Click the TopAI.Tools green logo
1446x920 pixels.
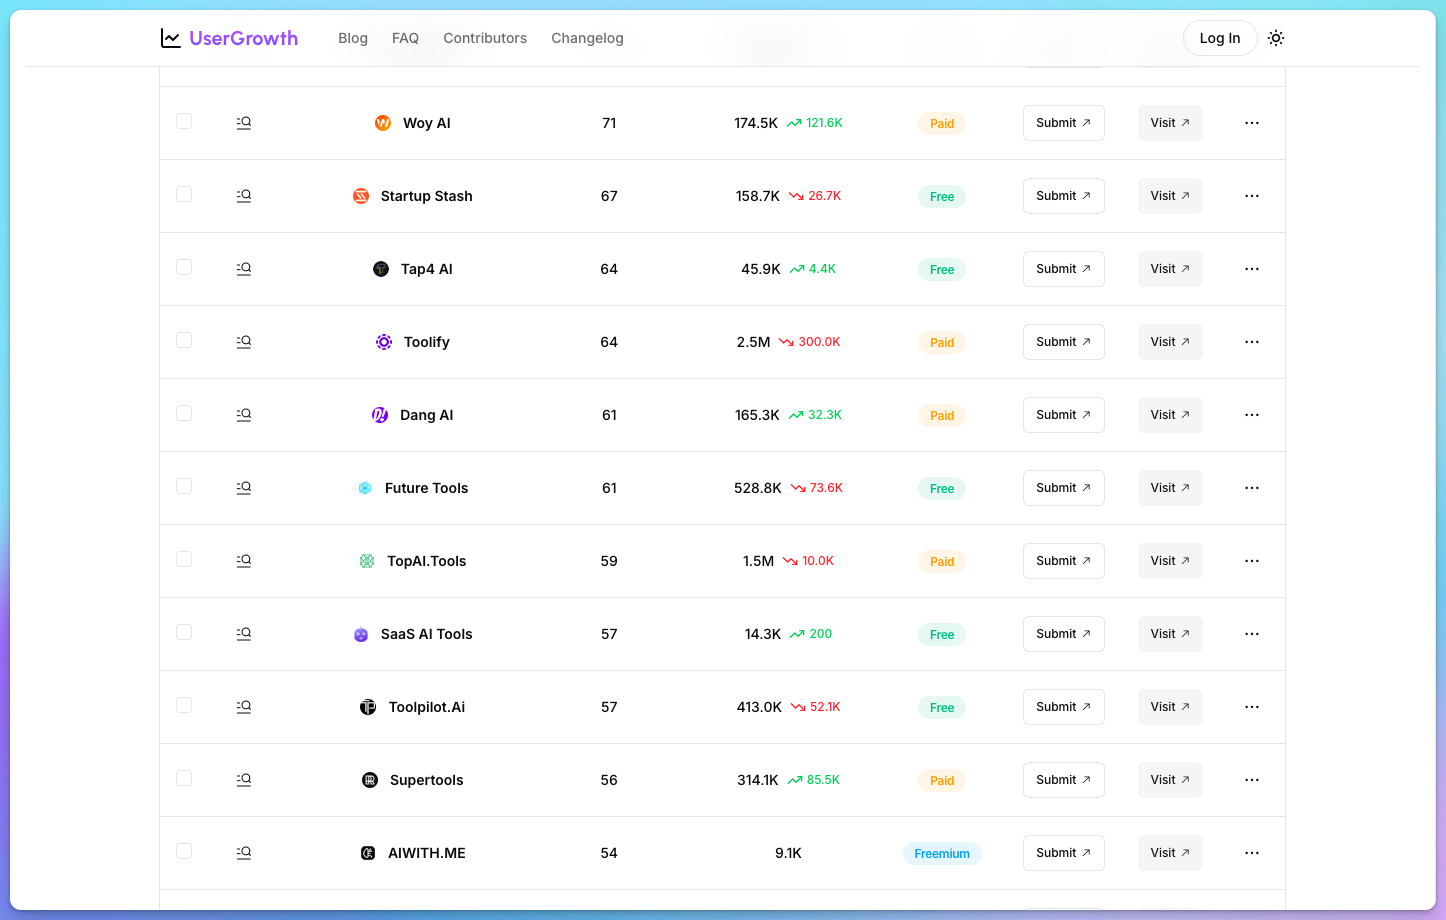tap(367, 561)
